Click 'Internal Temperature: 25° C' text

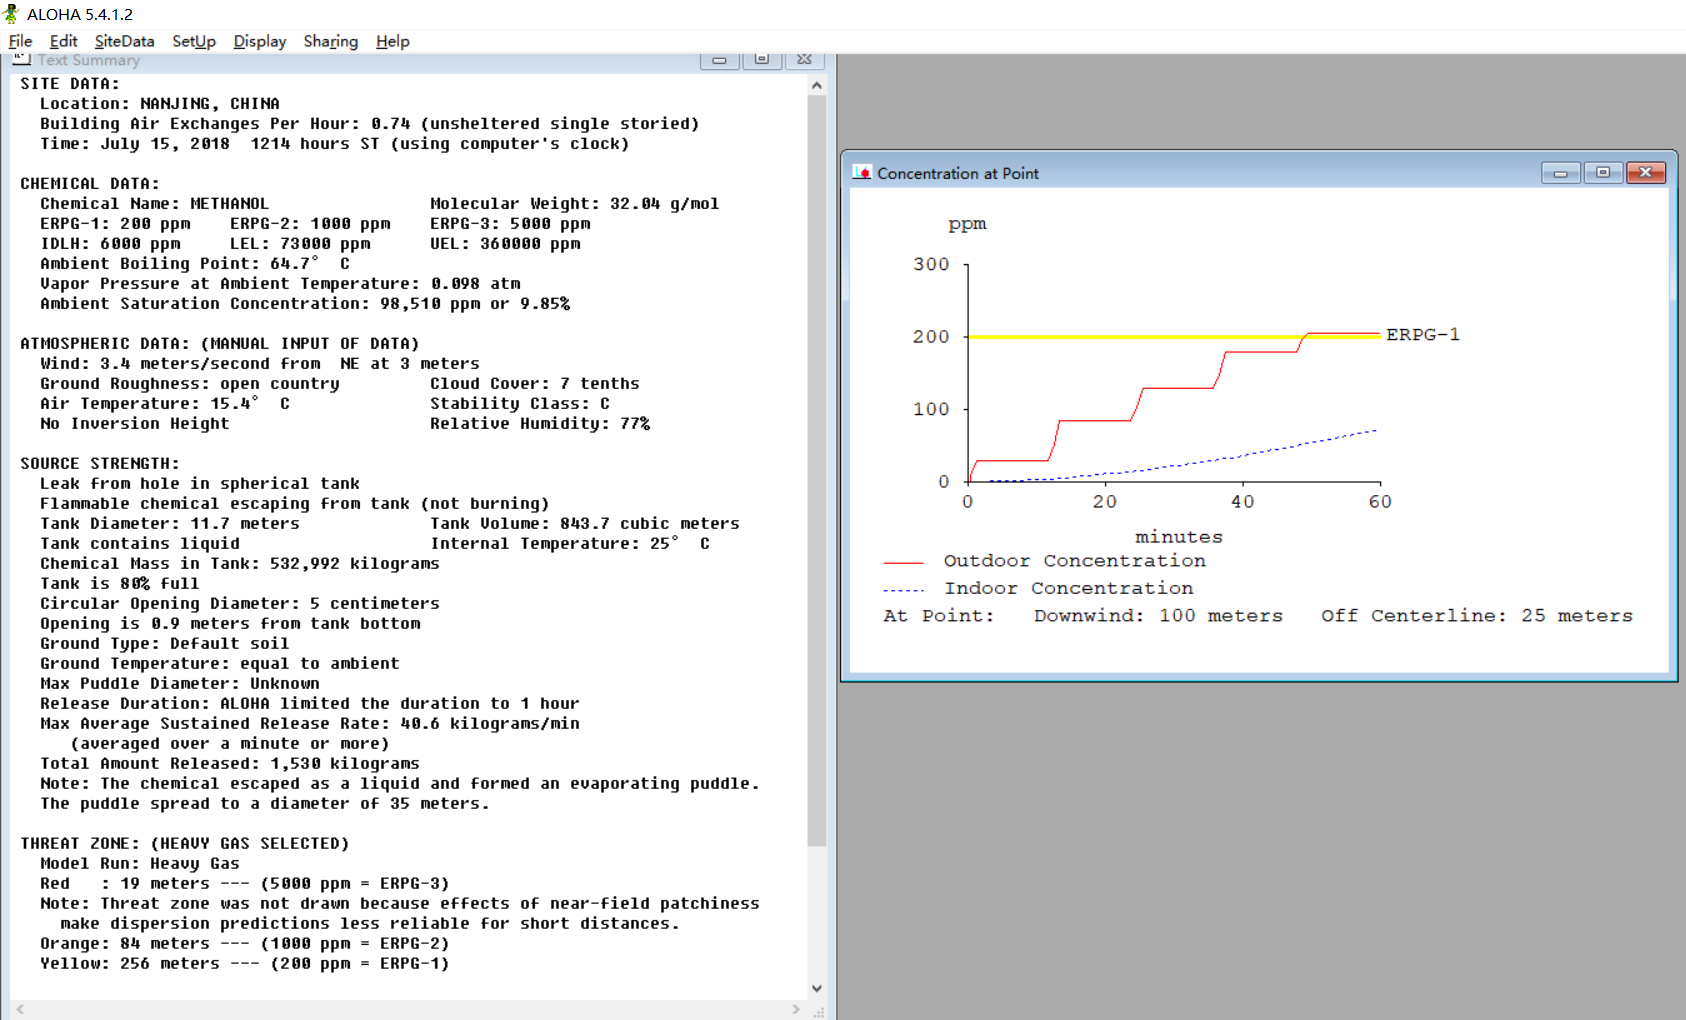click(x=570, y=544)
